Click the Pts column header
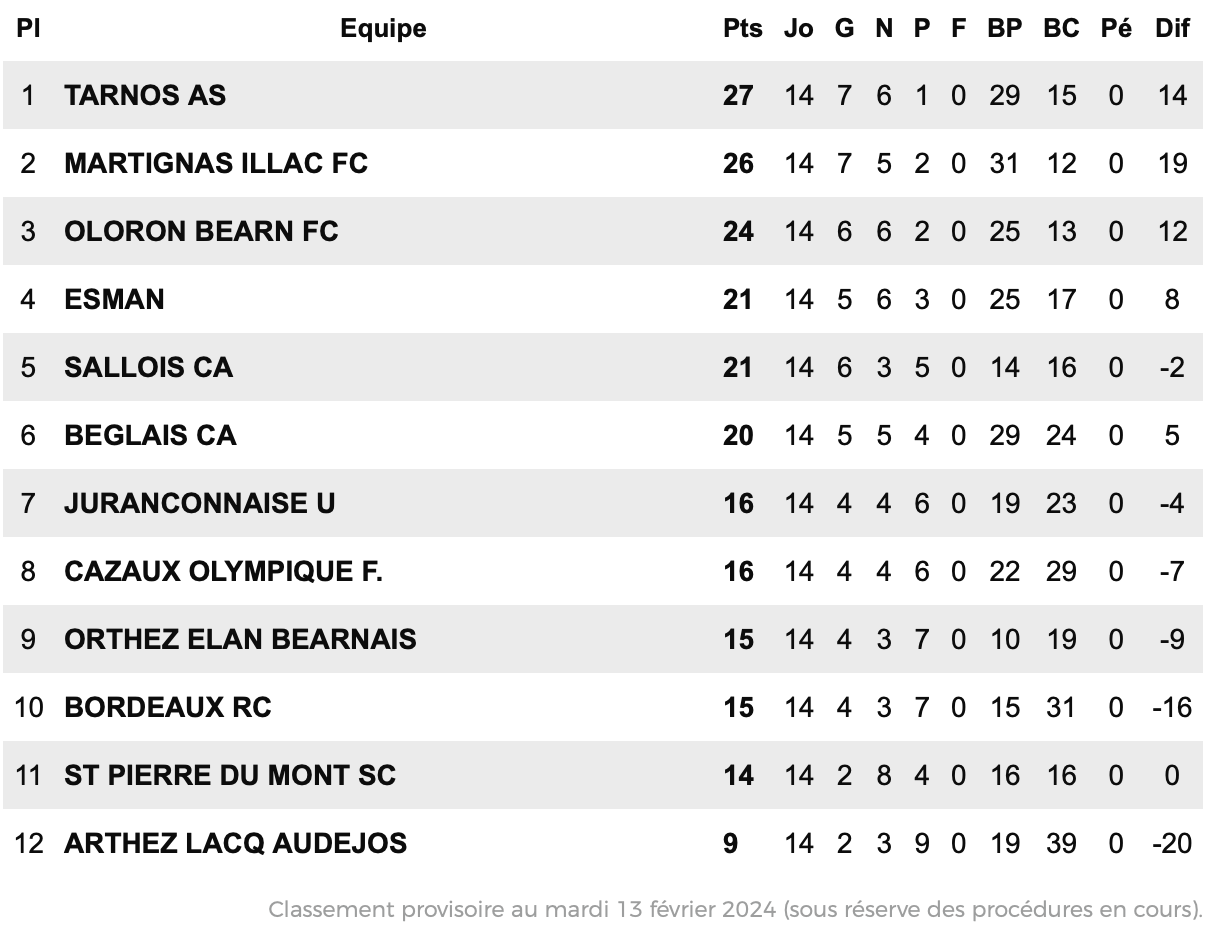Screen dimensions: 1206x948 tap(743, 29)
